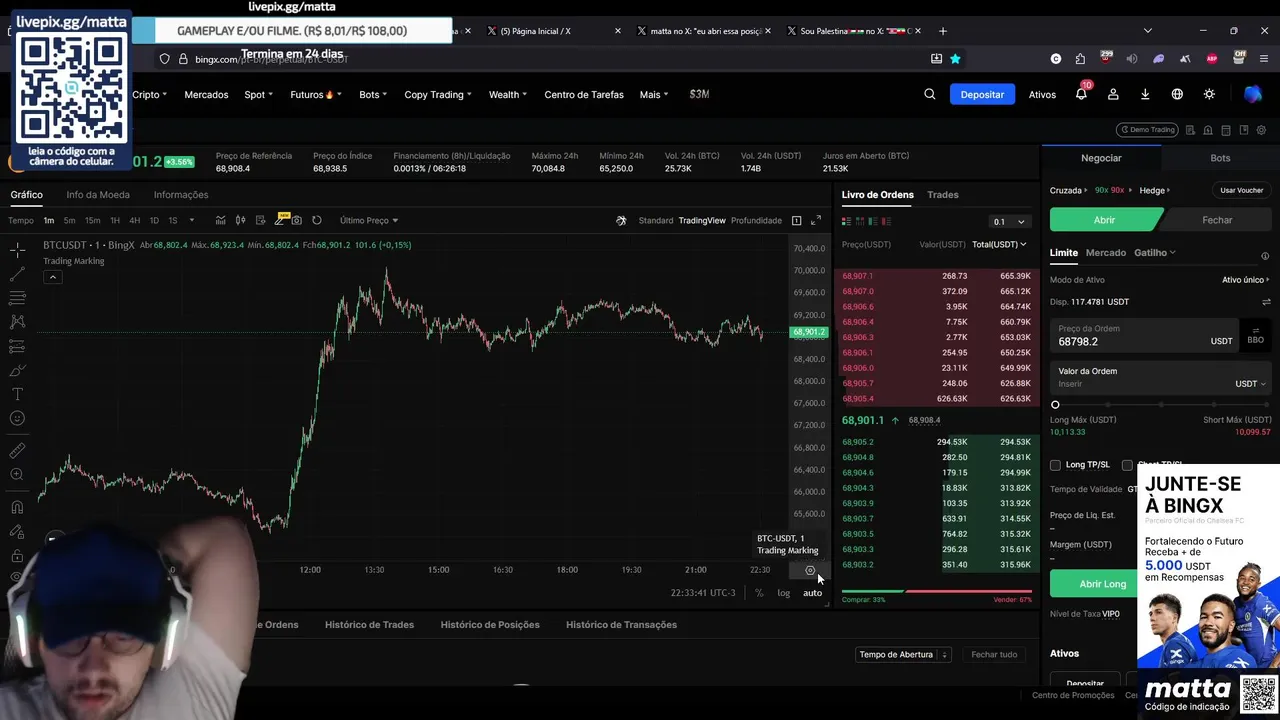Open the forecasting and measurement tools
The height and width of the screenshot is (720, 1280).
pyautogui.click(x=17, y=346)
